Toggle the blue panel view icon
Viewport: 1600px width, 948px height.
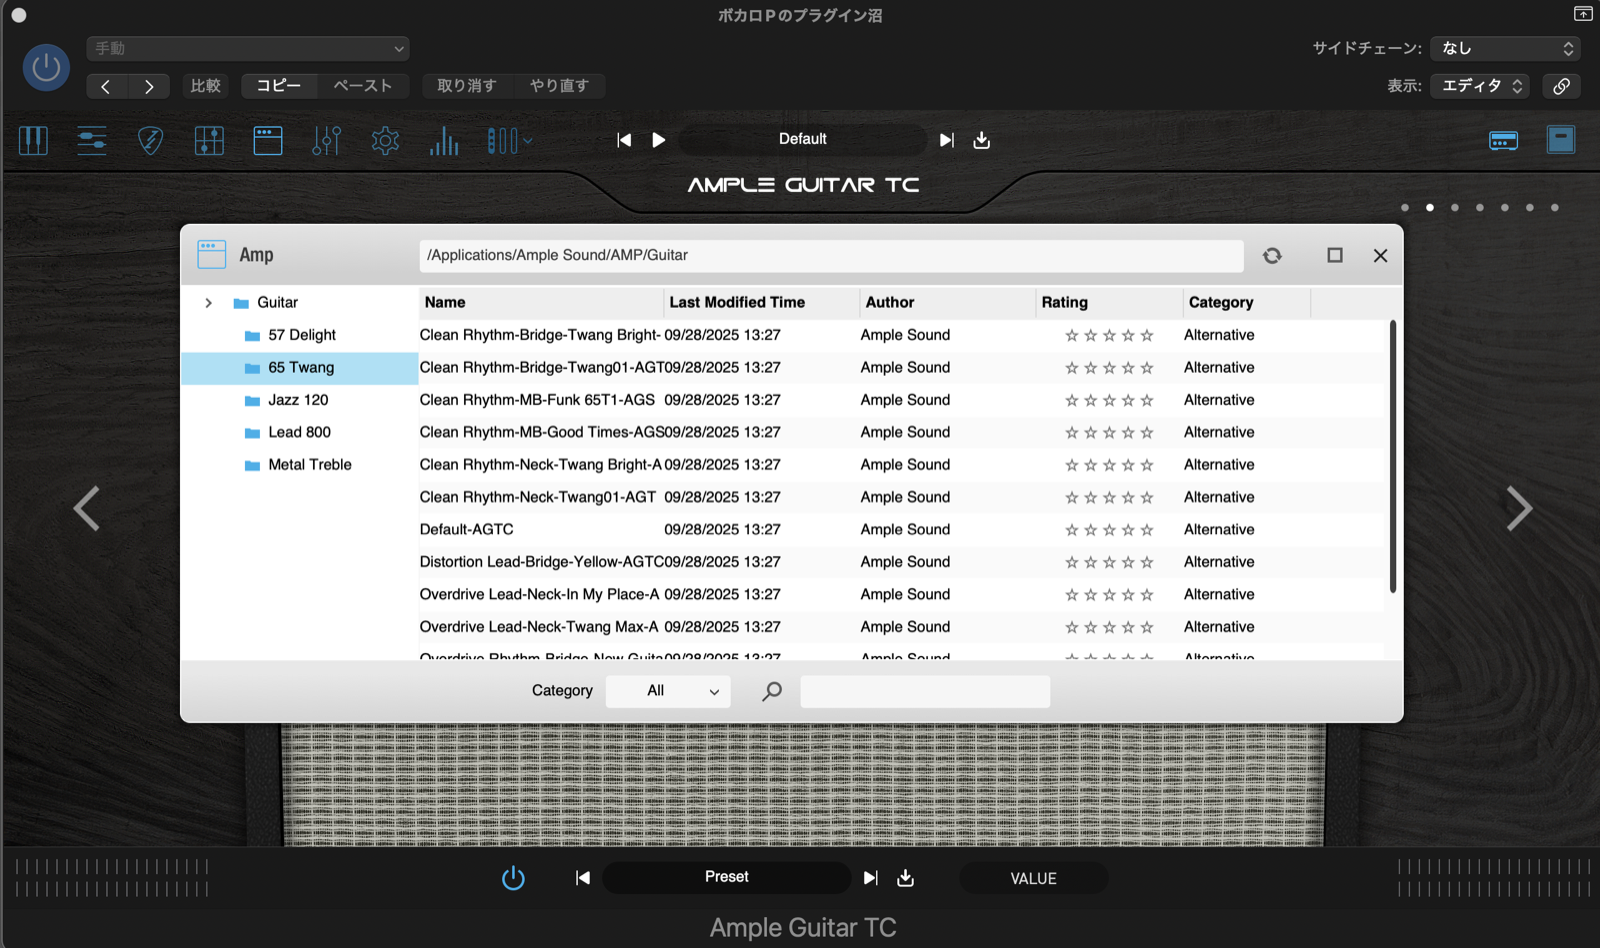[x=1561, y=139]
